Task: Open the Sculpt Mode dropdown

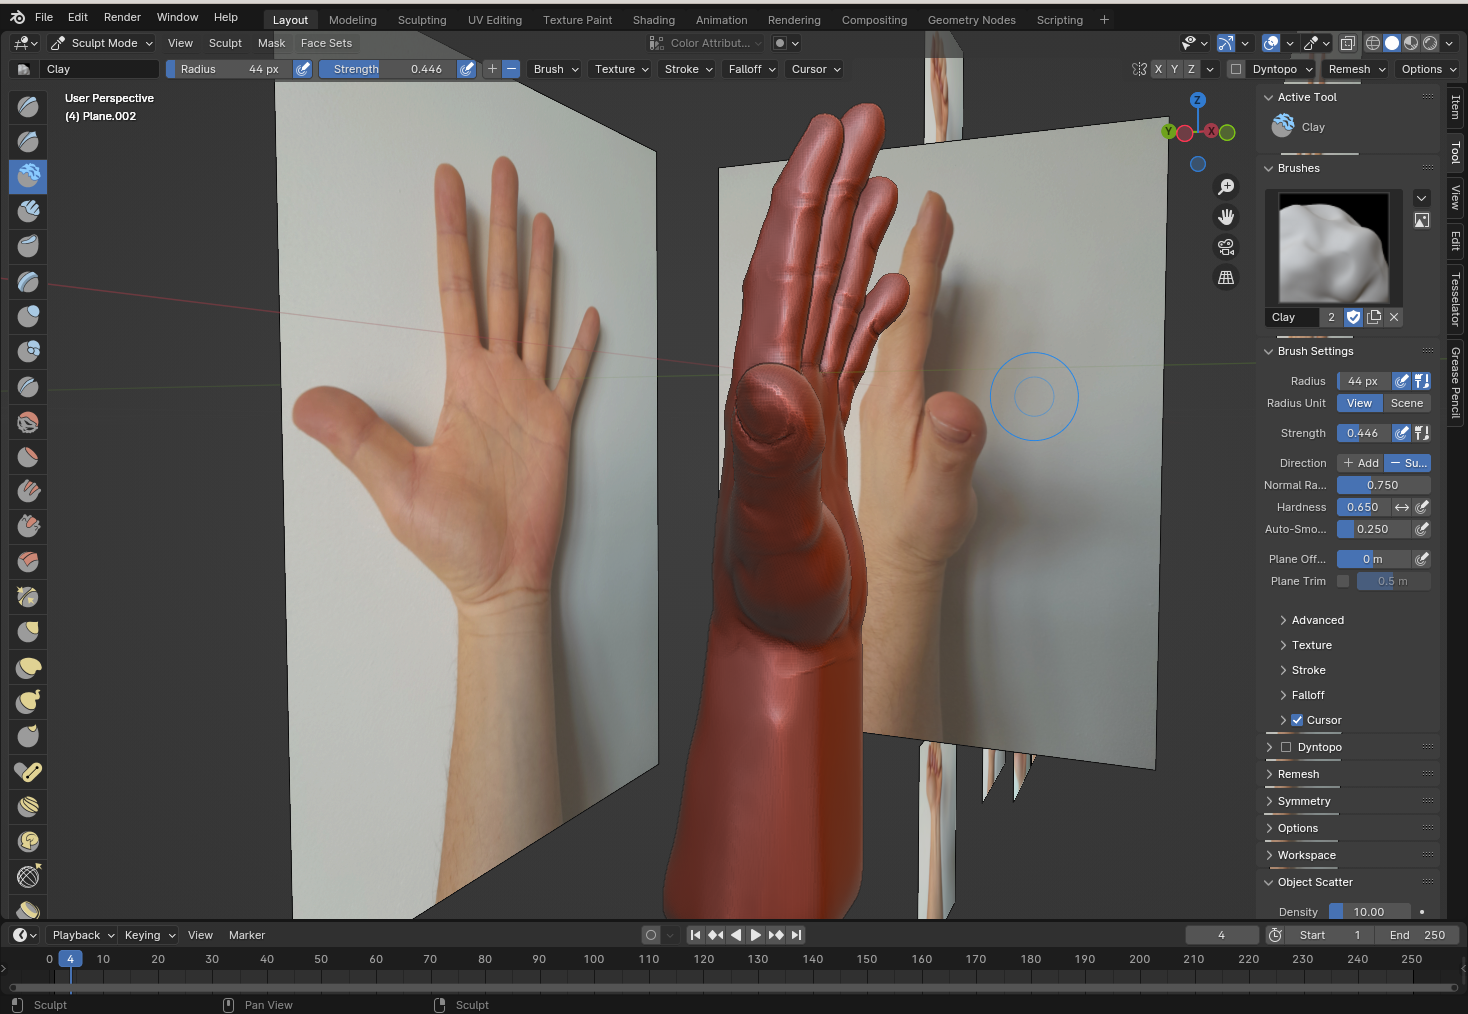Action: [101, 43]
